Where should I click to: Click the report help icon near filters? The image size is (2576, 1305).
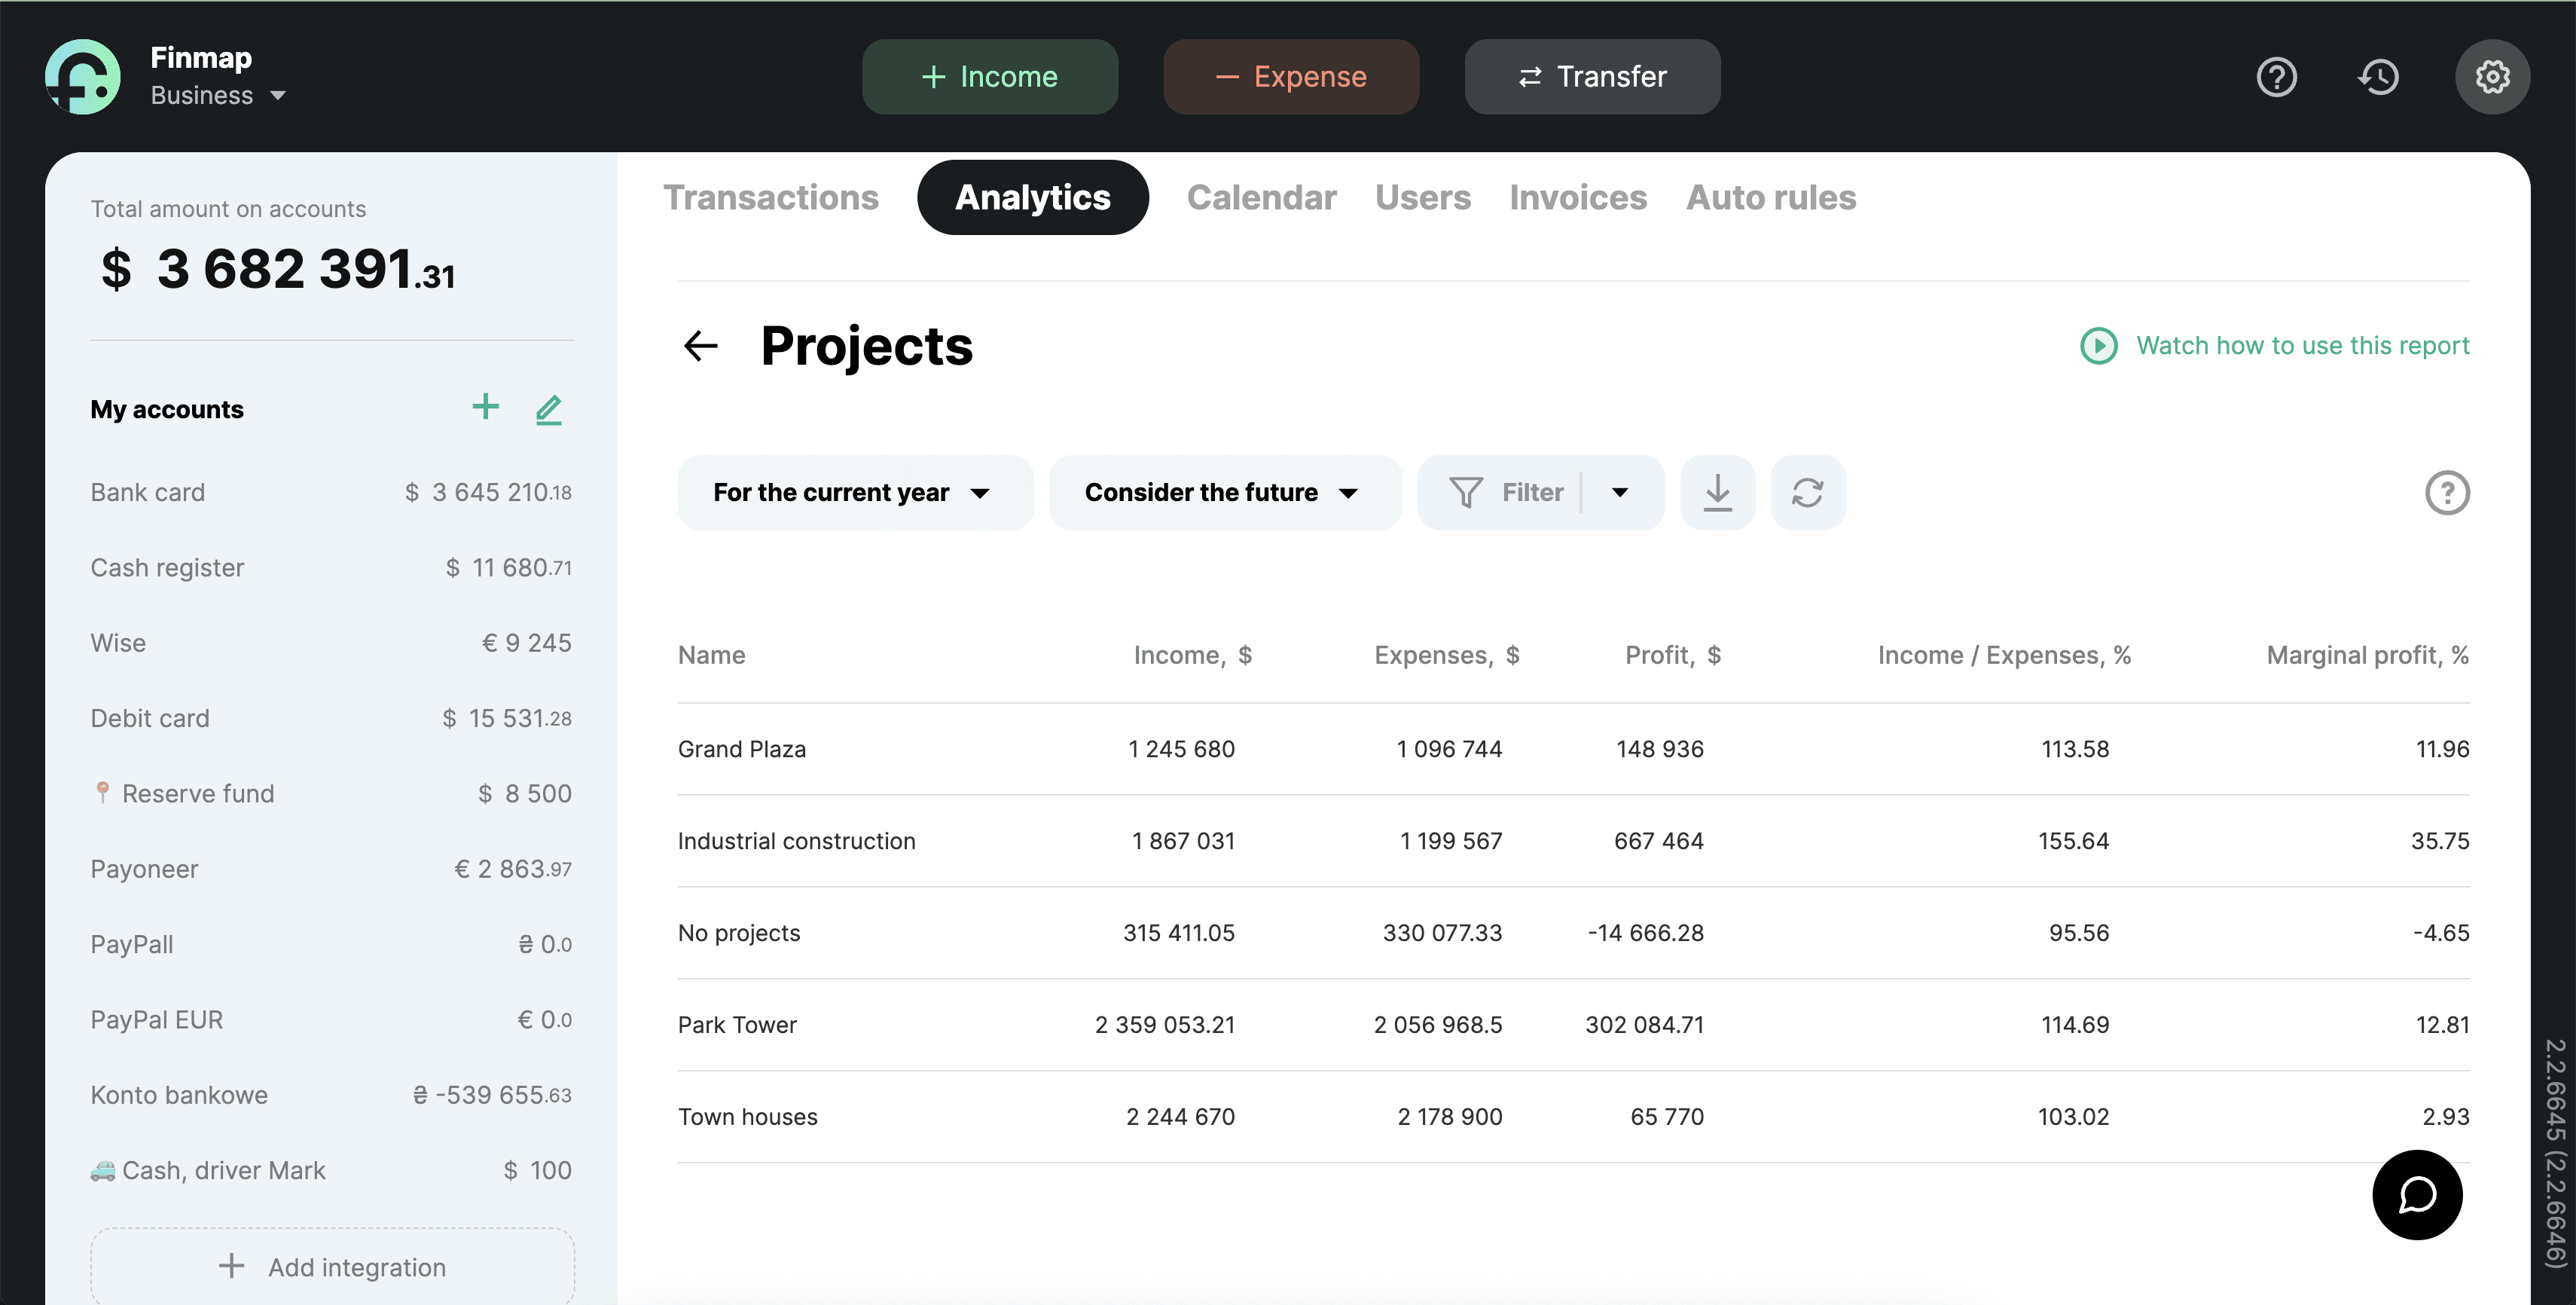point(2446,492)
